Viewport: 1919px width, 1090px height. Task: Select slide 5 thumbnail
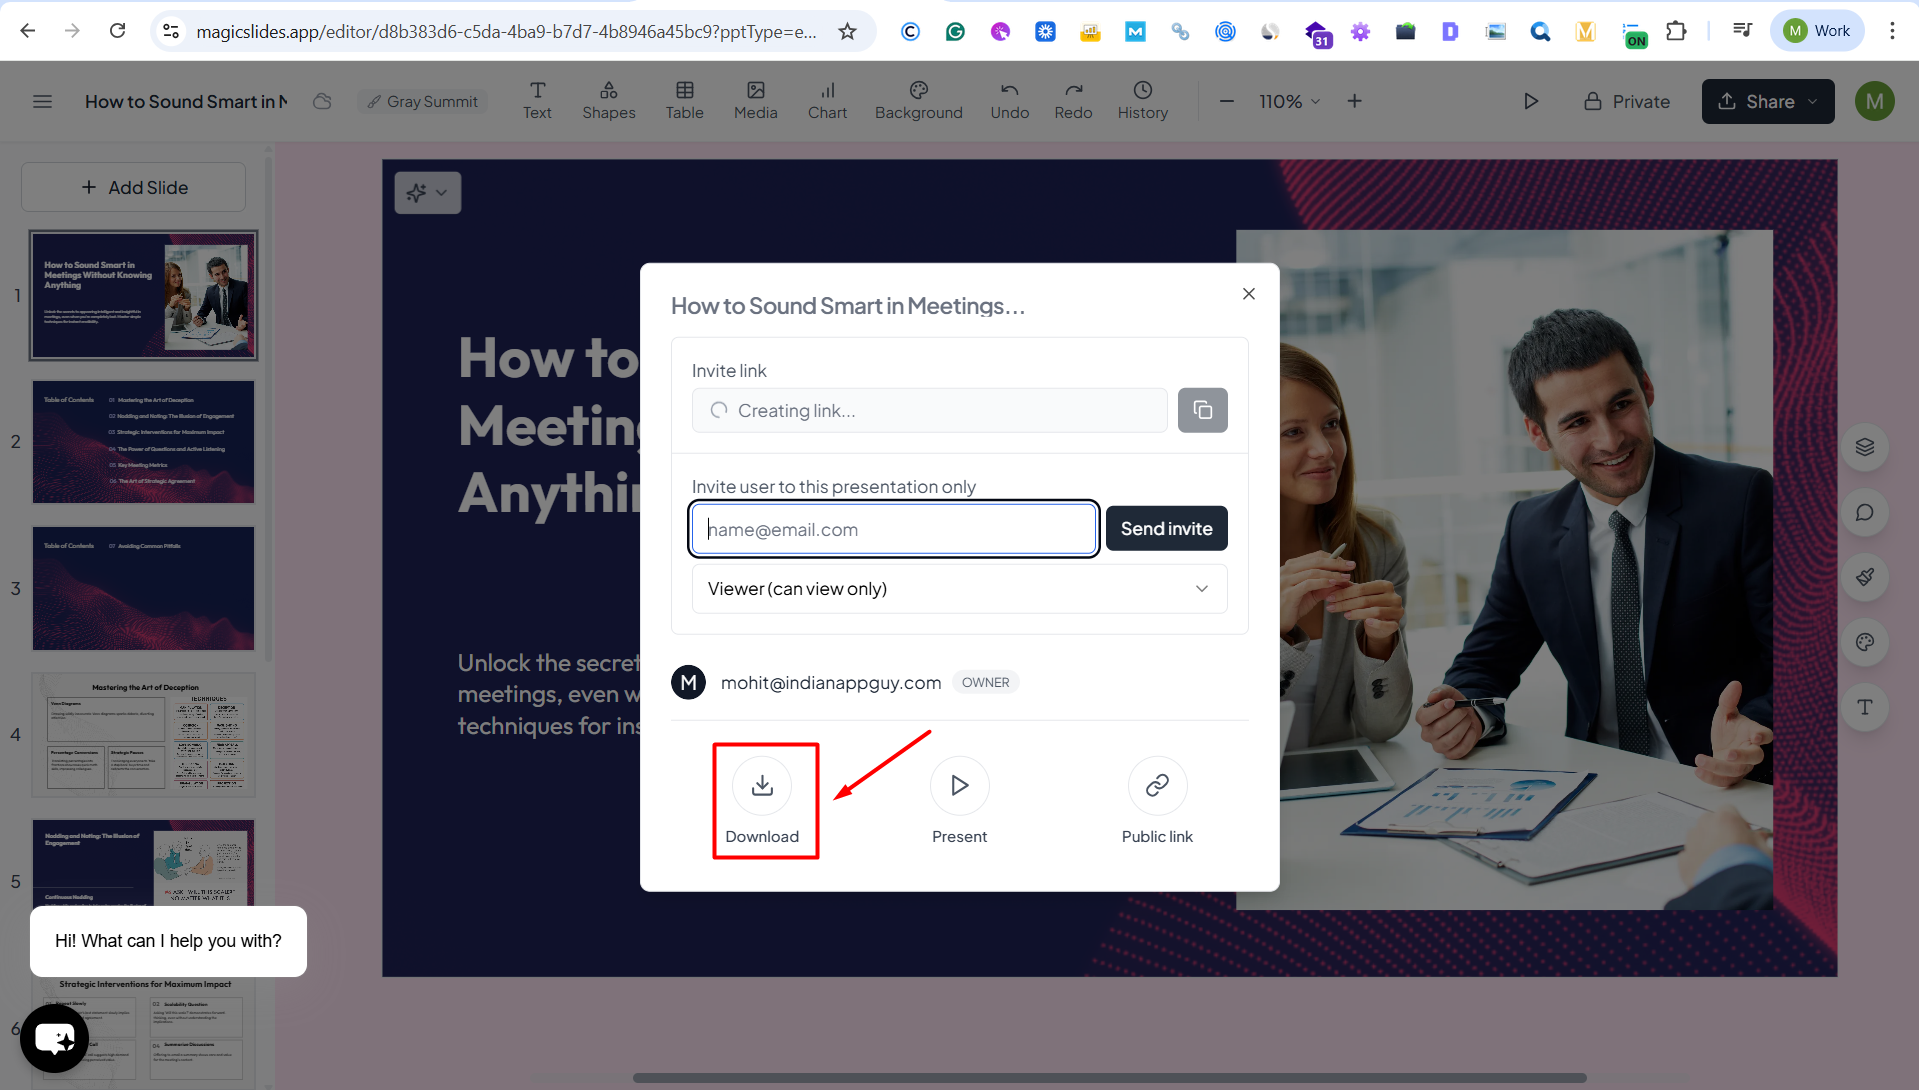pyautogui.click(x=143, y=862)
